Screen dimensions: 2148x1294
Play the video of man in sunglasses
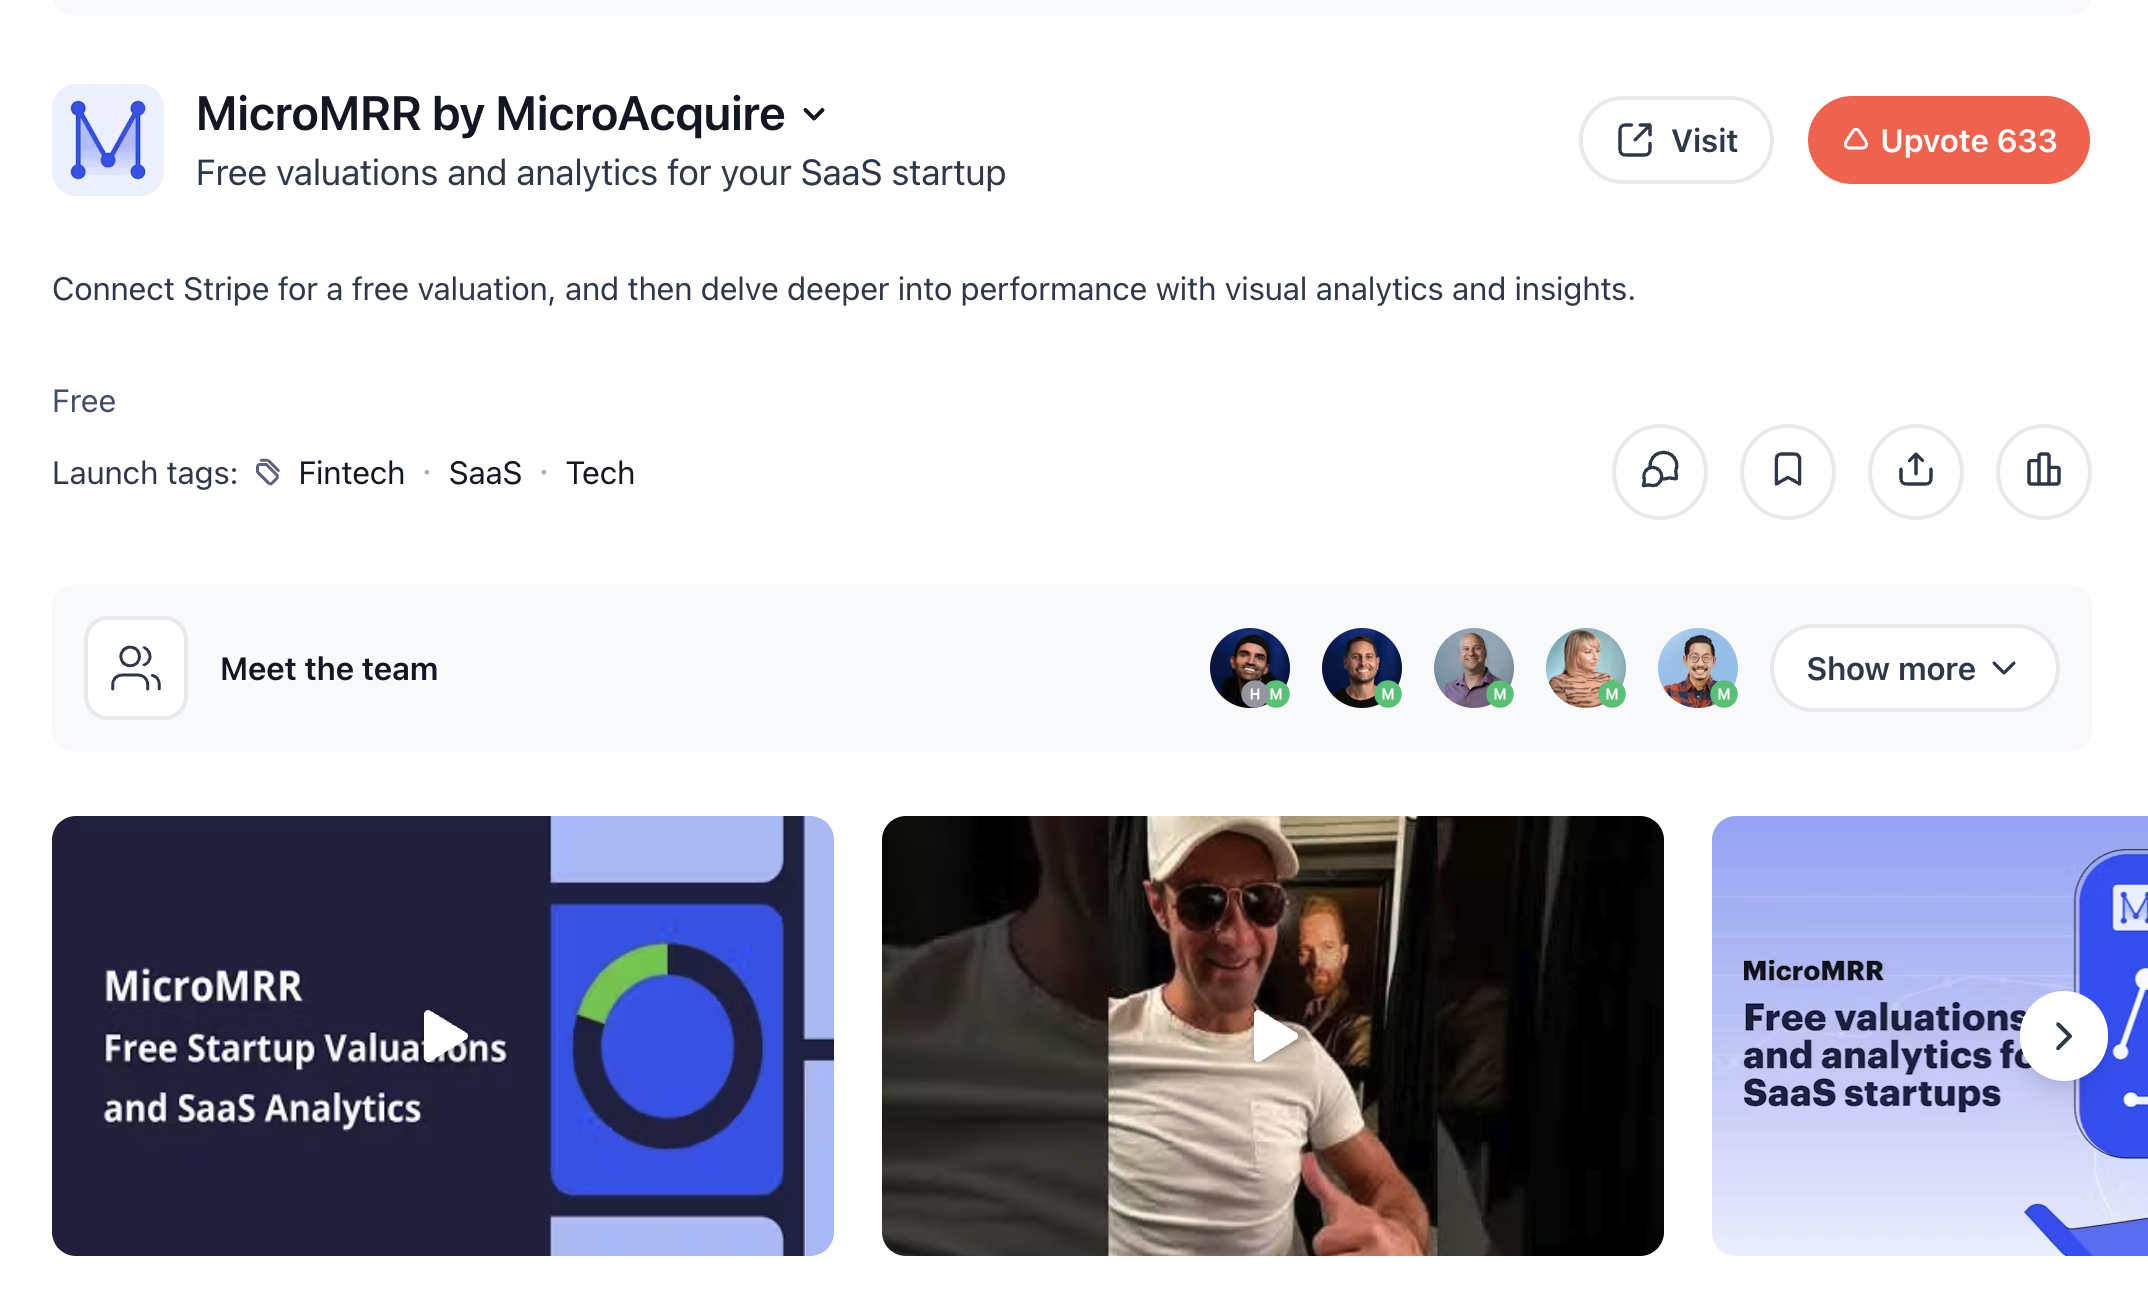pos(1273,1036)
